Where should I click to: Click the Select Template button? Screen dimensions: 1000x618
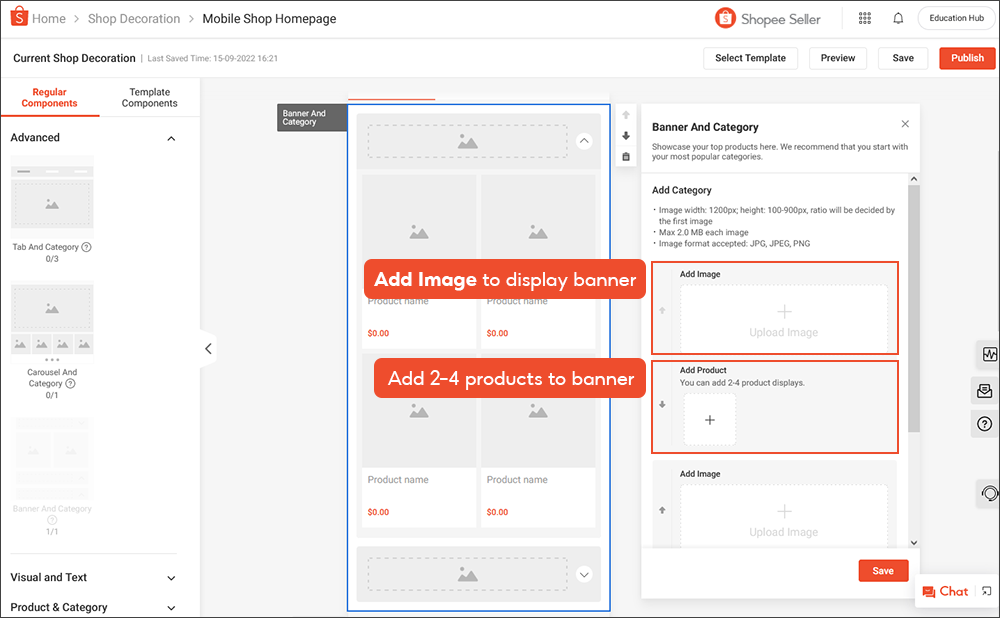(x=750, y=58)
